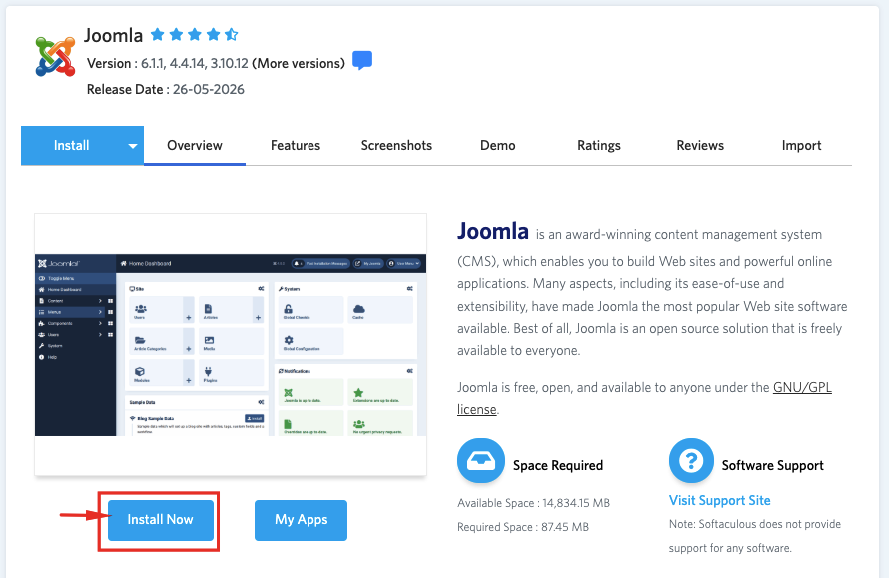Open the blue comment bubble icon
Viewport: 889px width, 578px height.
point(362,60)
